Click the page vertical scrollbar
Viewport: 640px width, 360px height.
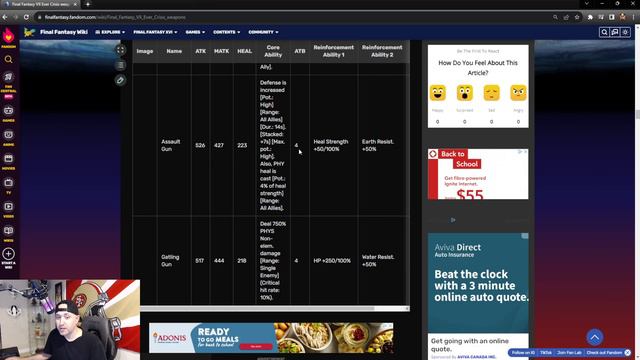pos(638,114)
